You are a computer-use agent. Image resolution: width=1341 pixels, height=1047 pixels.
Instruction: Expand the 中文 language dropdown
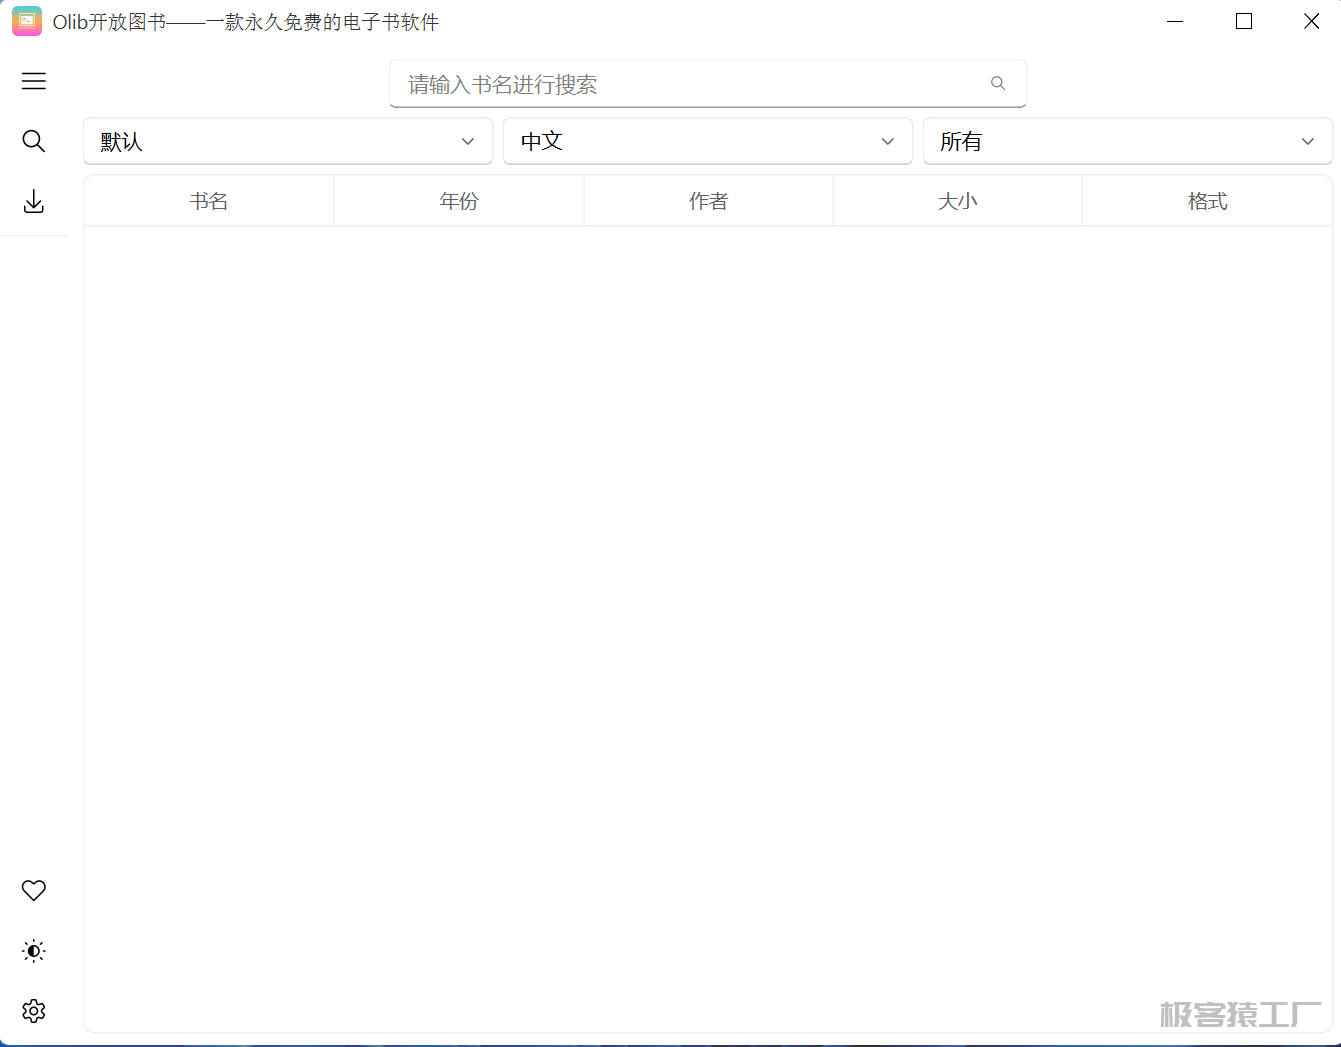point(708,141)
